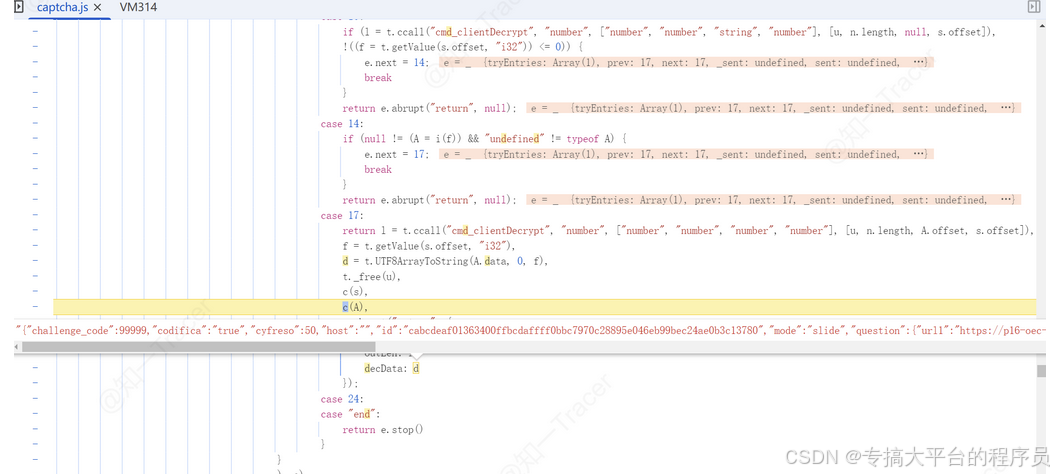
Task: Close the captcha.js tab
Action: point(97,7)
